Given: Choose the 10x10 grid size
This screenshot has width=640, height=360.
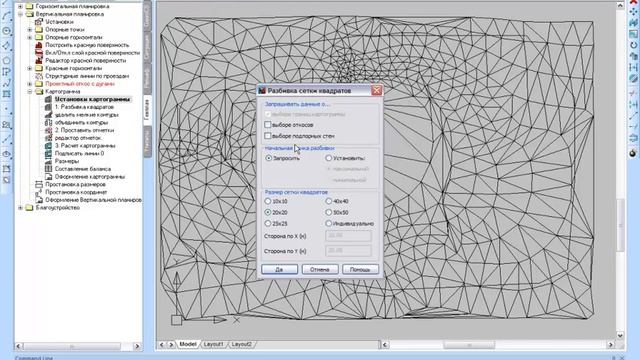Looking at the screenshot, I should coord(268,201).
